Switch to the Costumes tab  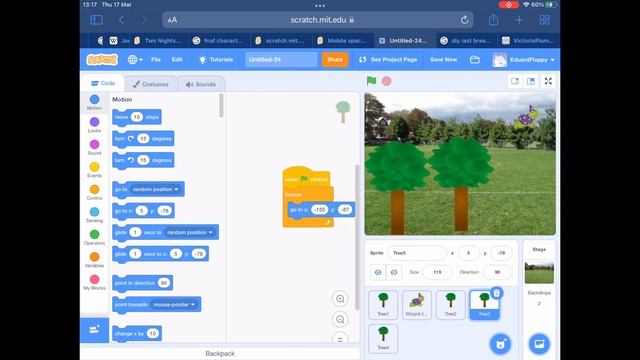[150, 84]
